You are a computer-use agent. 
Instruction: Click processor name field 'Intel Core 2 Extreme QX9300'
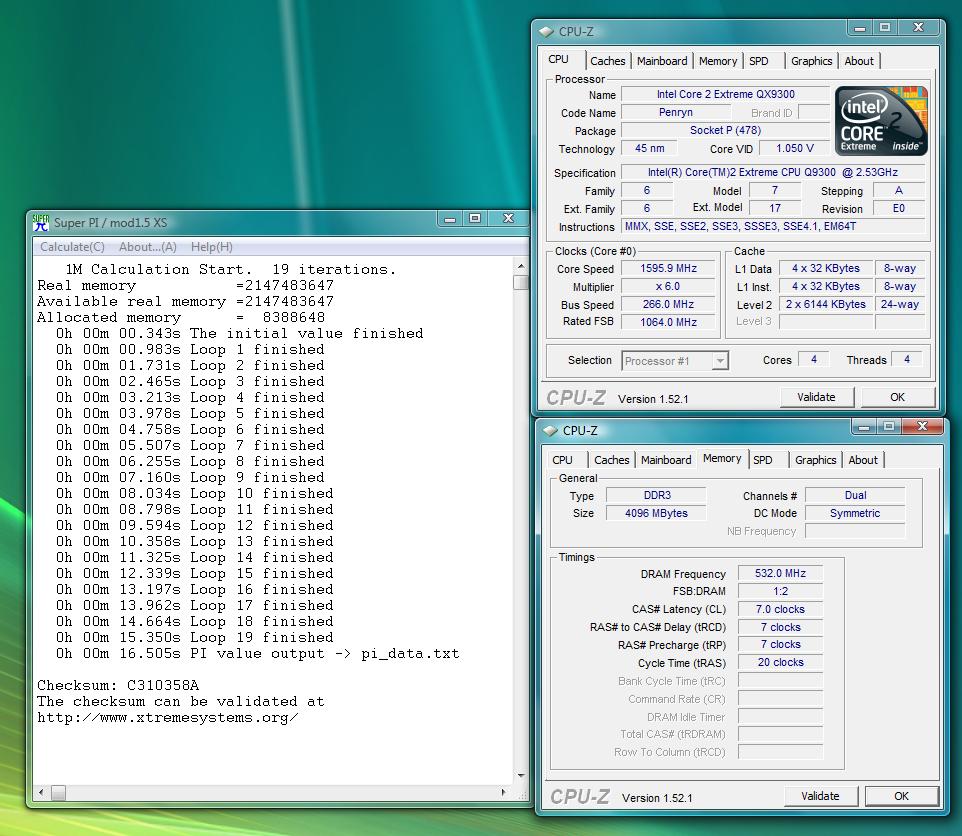click(725, 94)
